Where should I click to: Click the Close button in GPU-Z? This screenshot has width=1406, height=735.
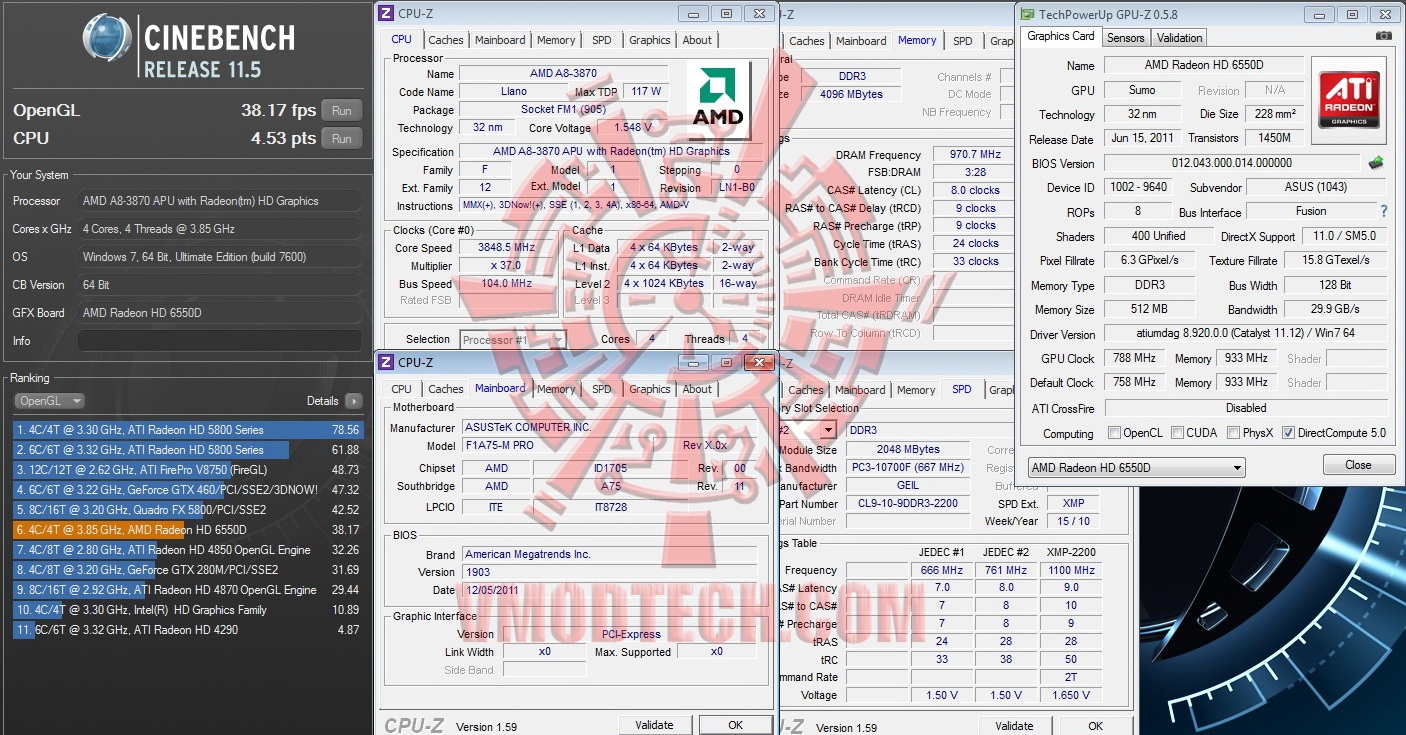(x=1358, y=465)
